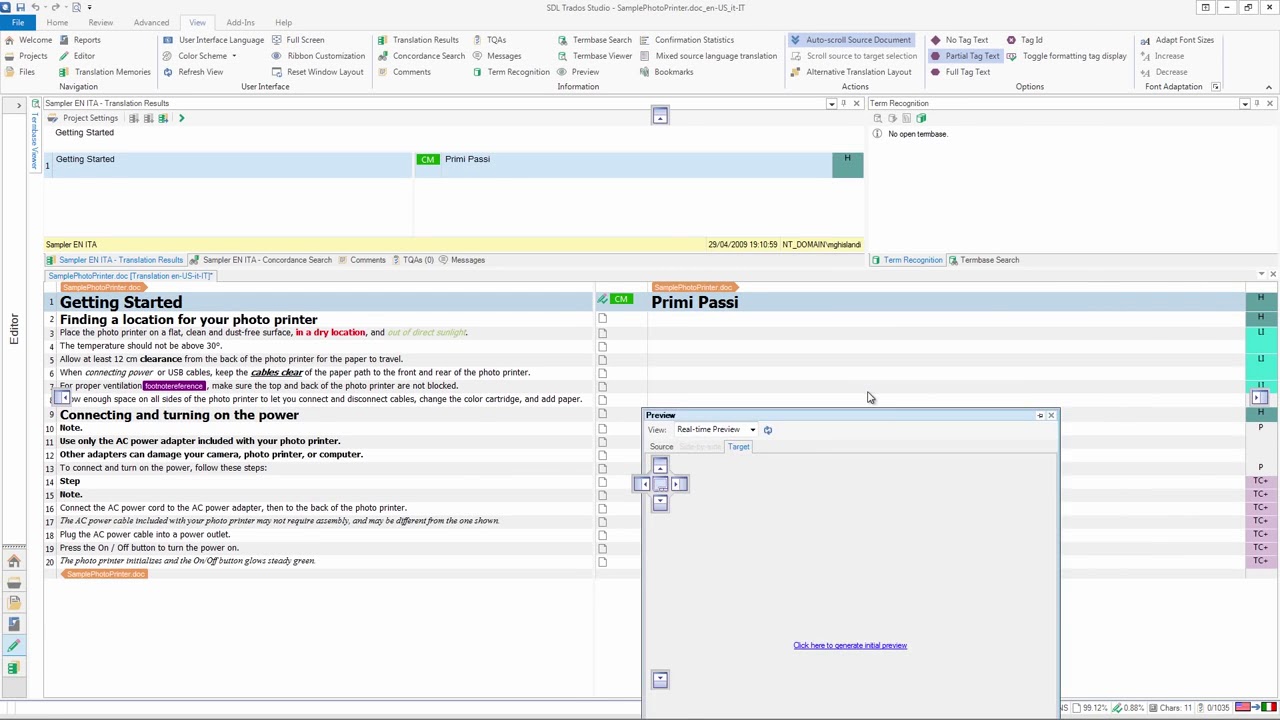This screenshot has height=720, width=1280.
Task: Click Save icon in quick access toolbar
Action: [19, 7]
